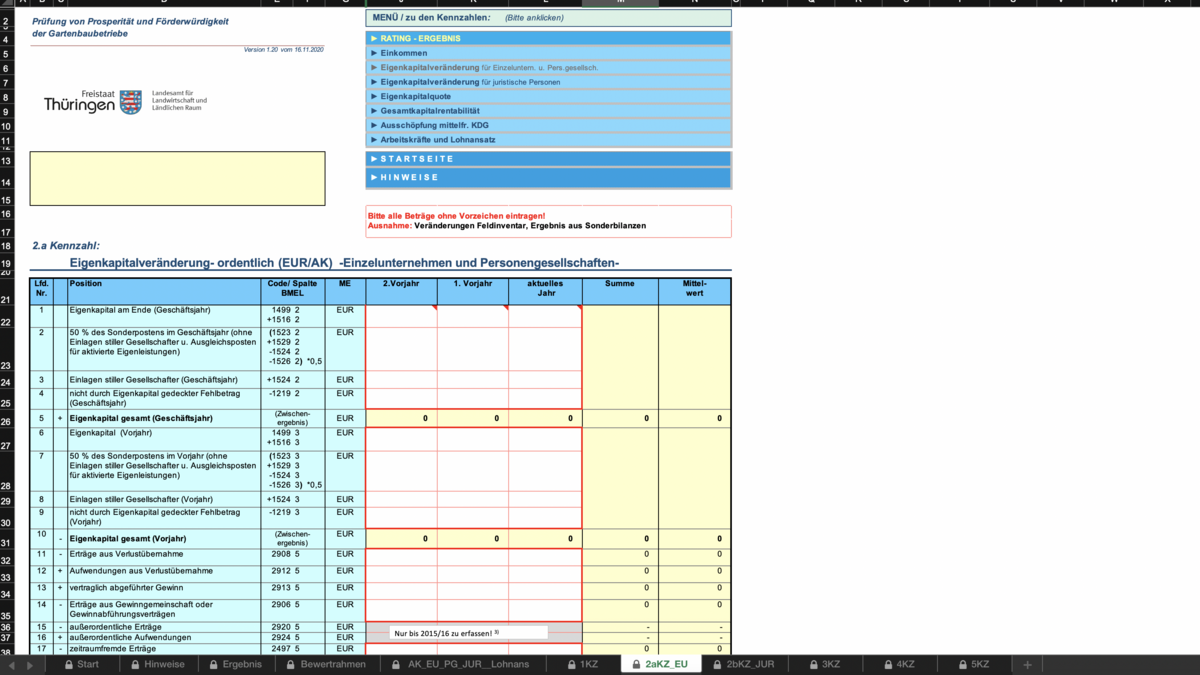Image resolution: width=1200 pixels, height=675 pixels.
Task: Select row header 13
Action: [6, 161]
